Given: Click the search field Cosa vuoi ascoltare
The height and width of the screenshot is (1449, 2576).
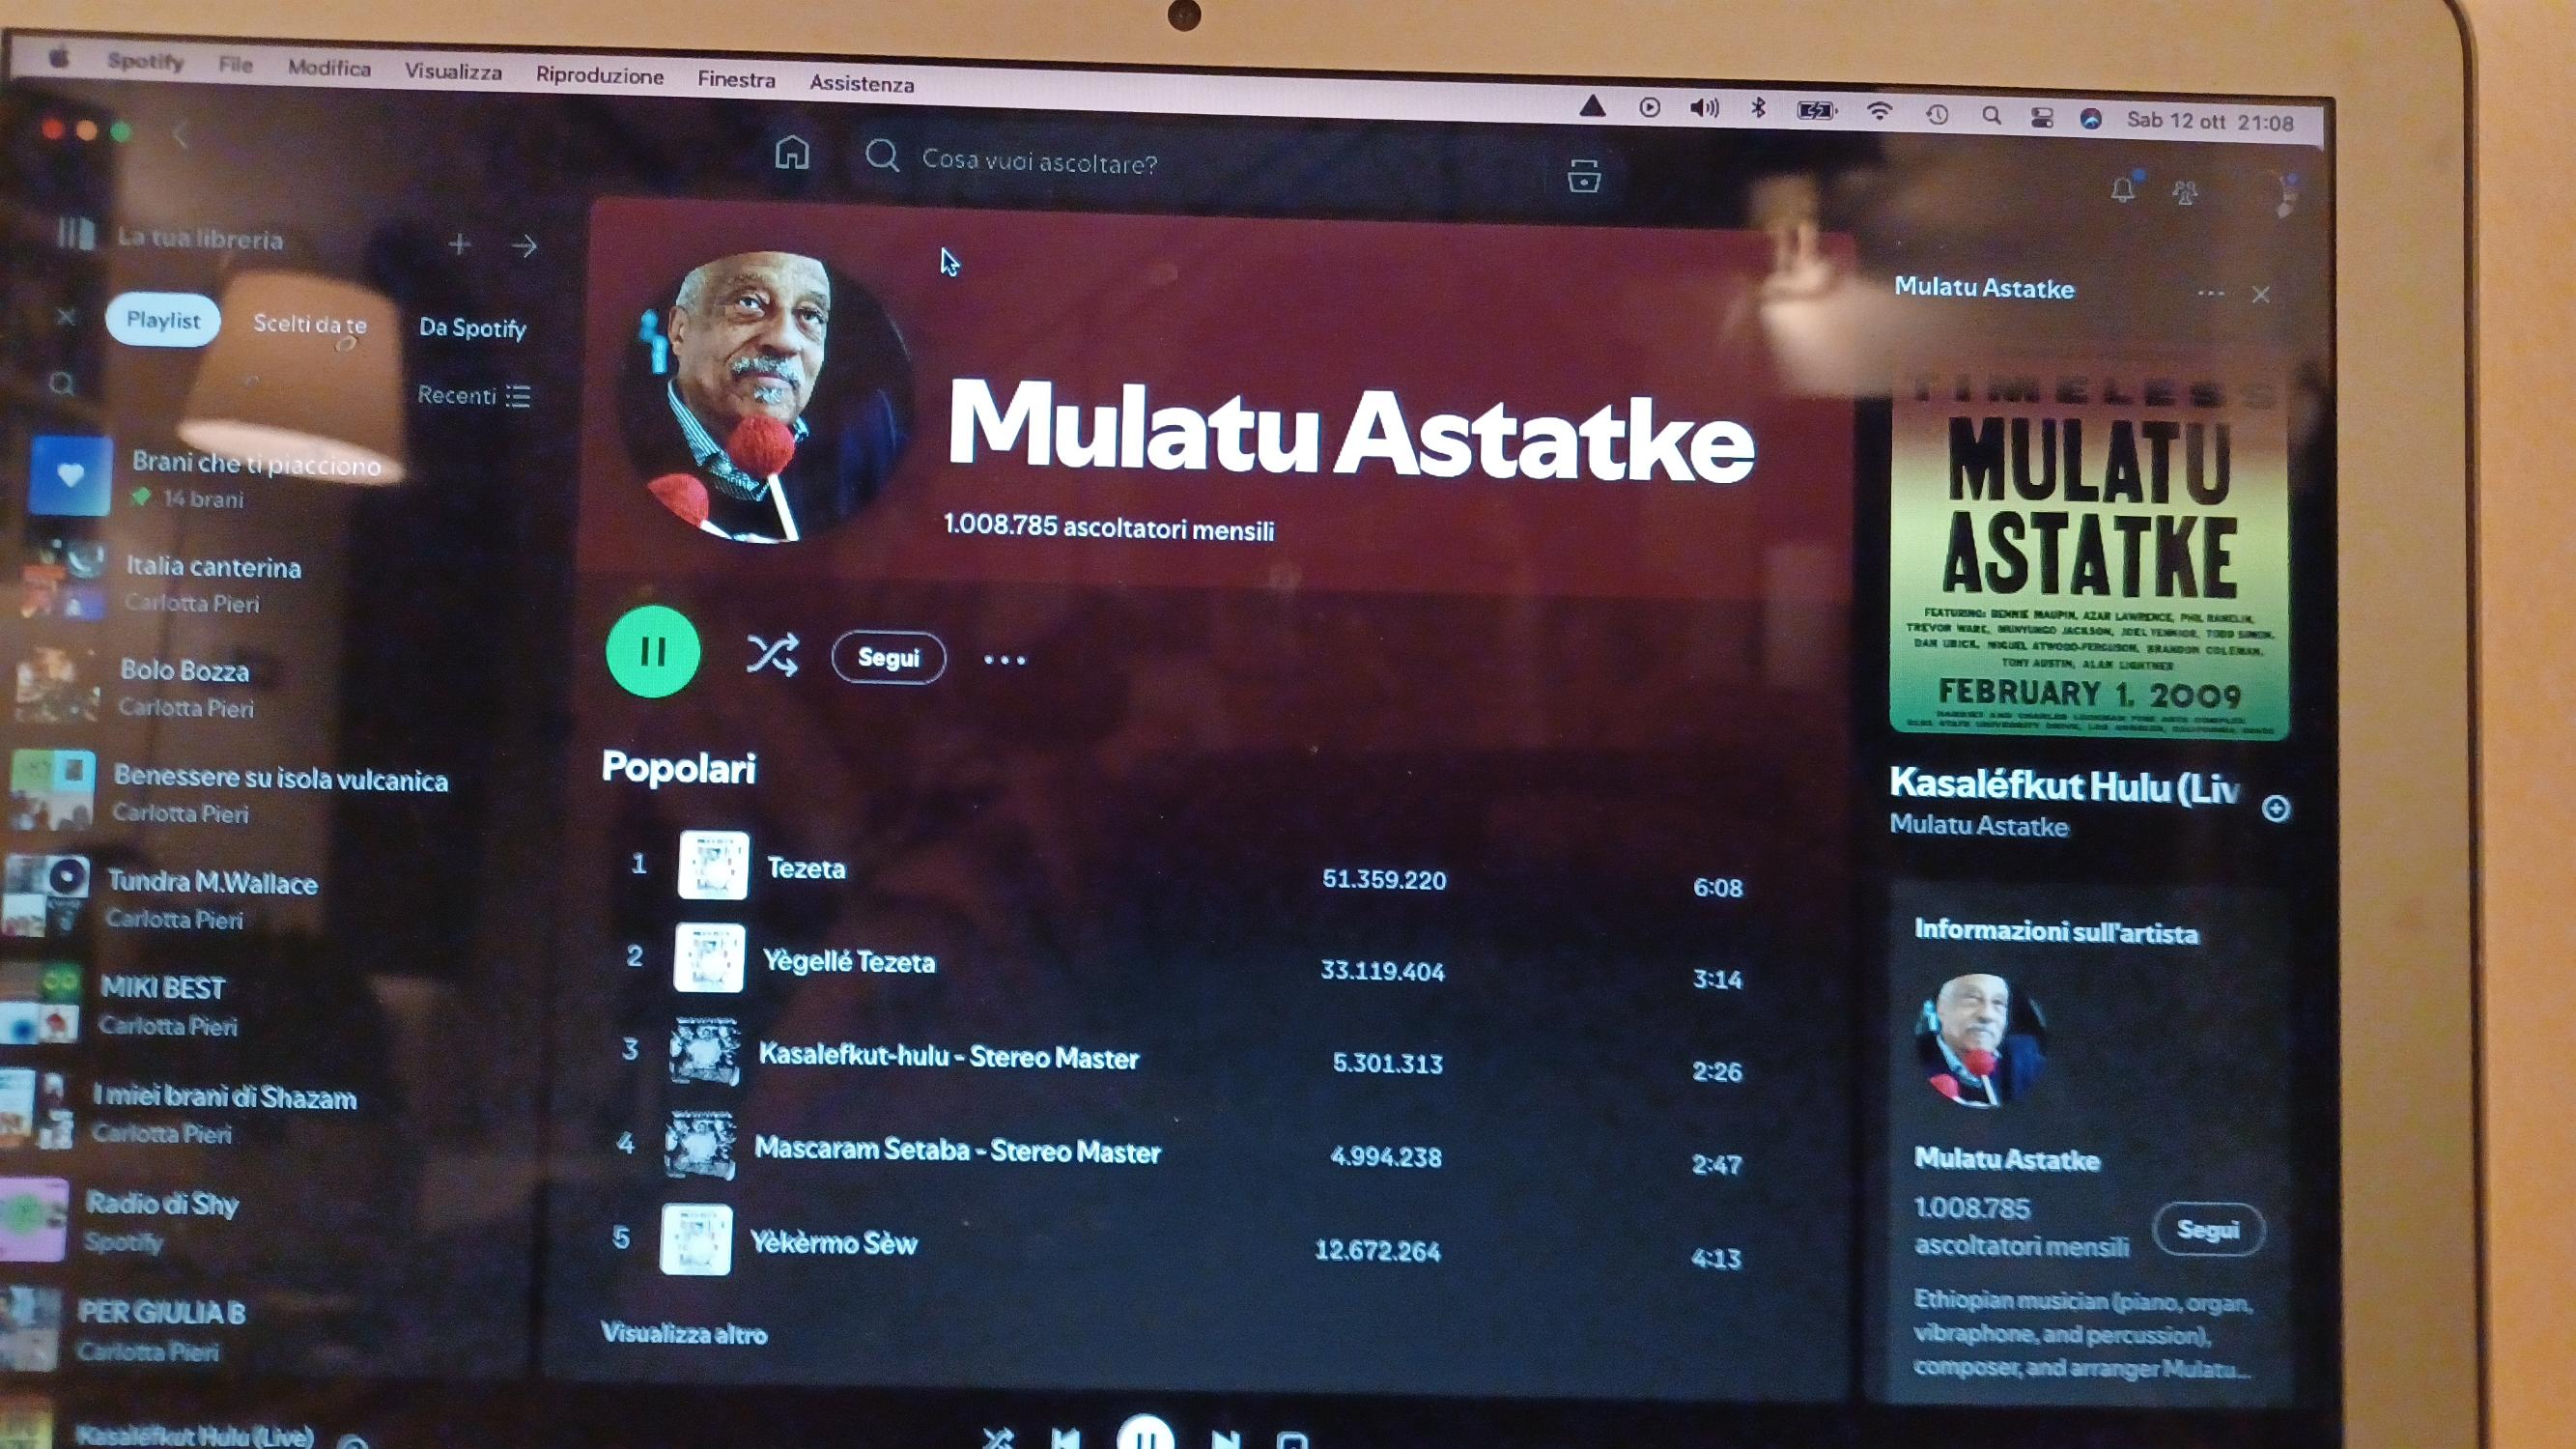Looking at the screenshot, I should pyautogui.click(x=1038, y=163).
